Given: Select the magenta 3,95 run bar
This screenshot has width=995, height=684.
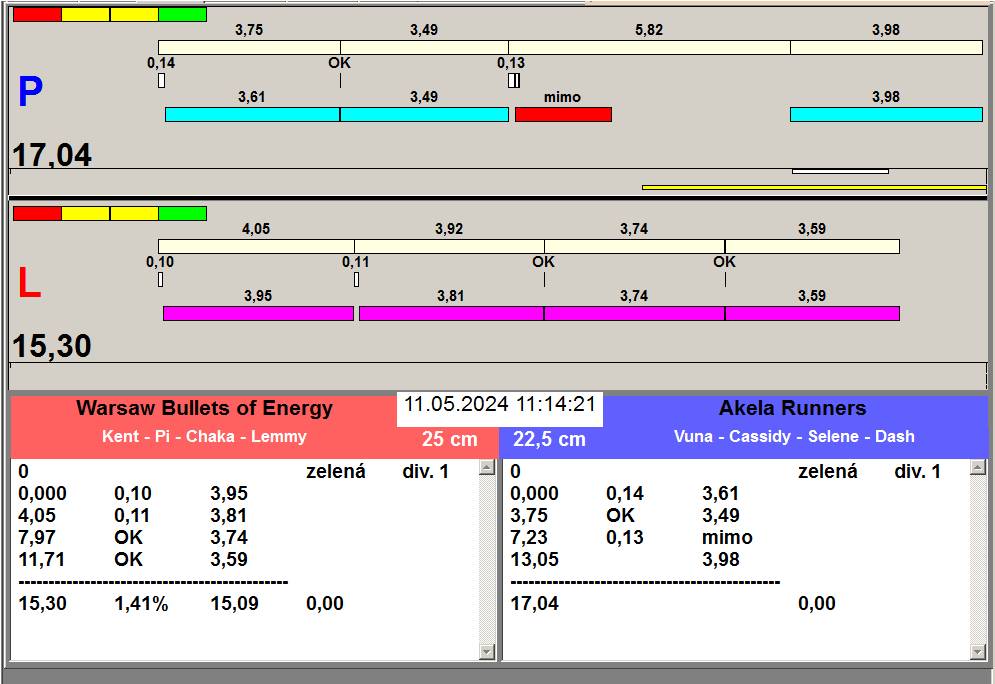Looking at the screenshot, I should [258, 314].
